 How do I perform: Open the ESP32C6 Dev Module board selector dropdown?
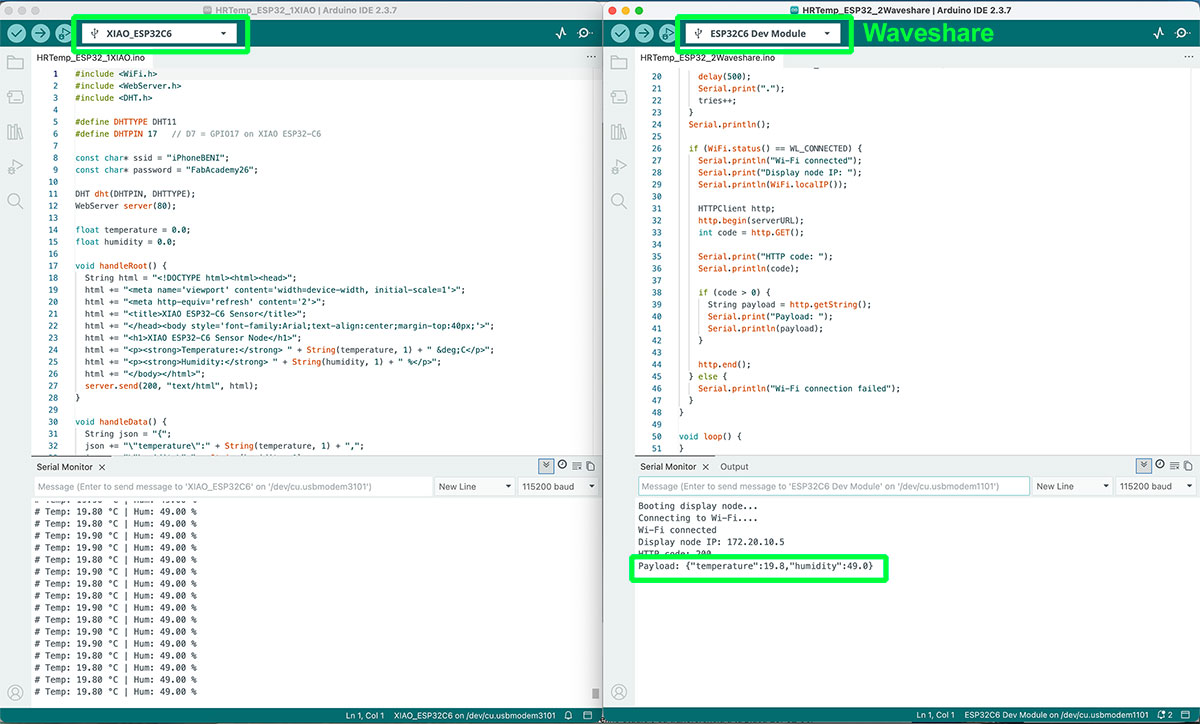tap(763, 33)
